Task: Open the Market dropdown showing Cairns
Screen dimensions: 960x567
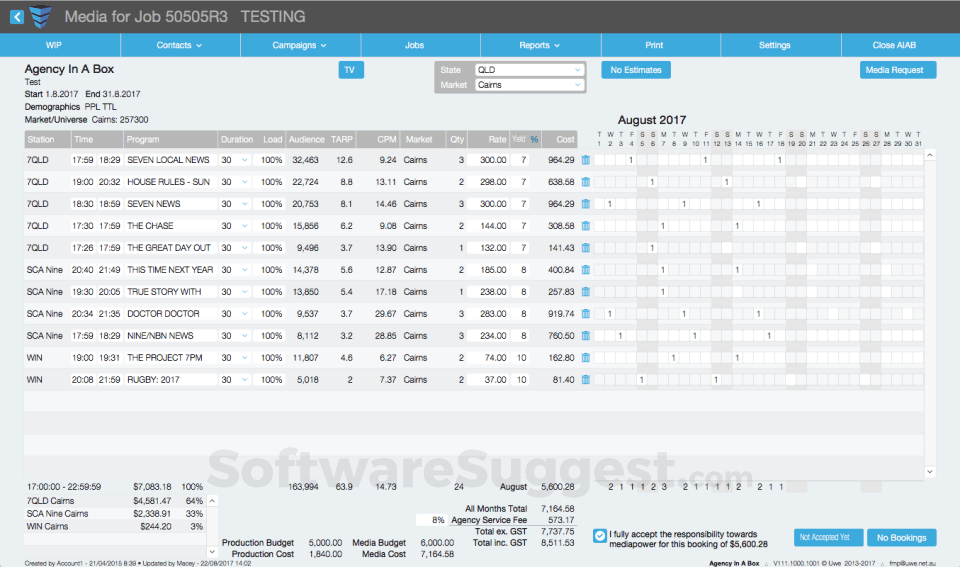Action: (x=529, y=85)
